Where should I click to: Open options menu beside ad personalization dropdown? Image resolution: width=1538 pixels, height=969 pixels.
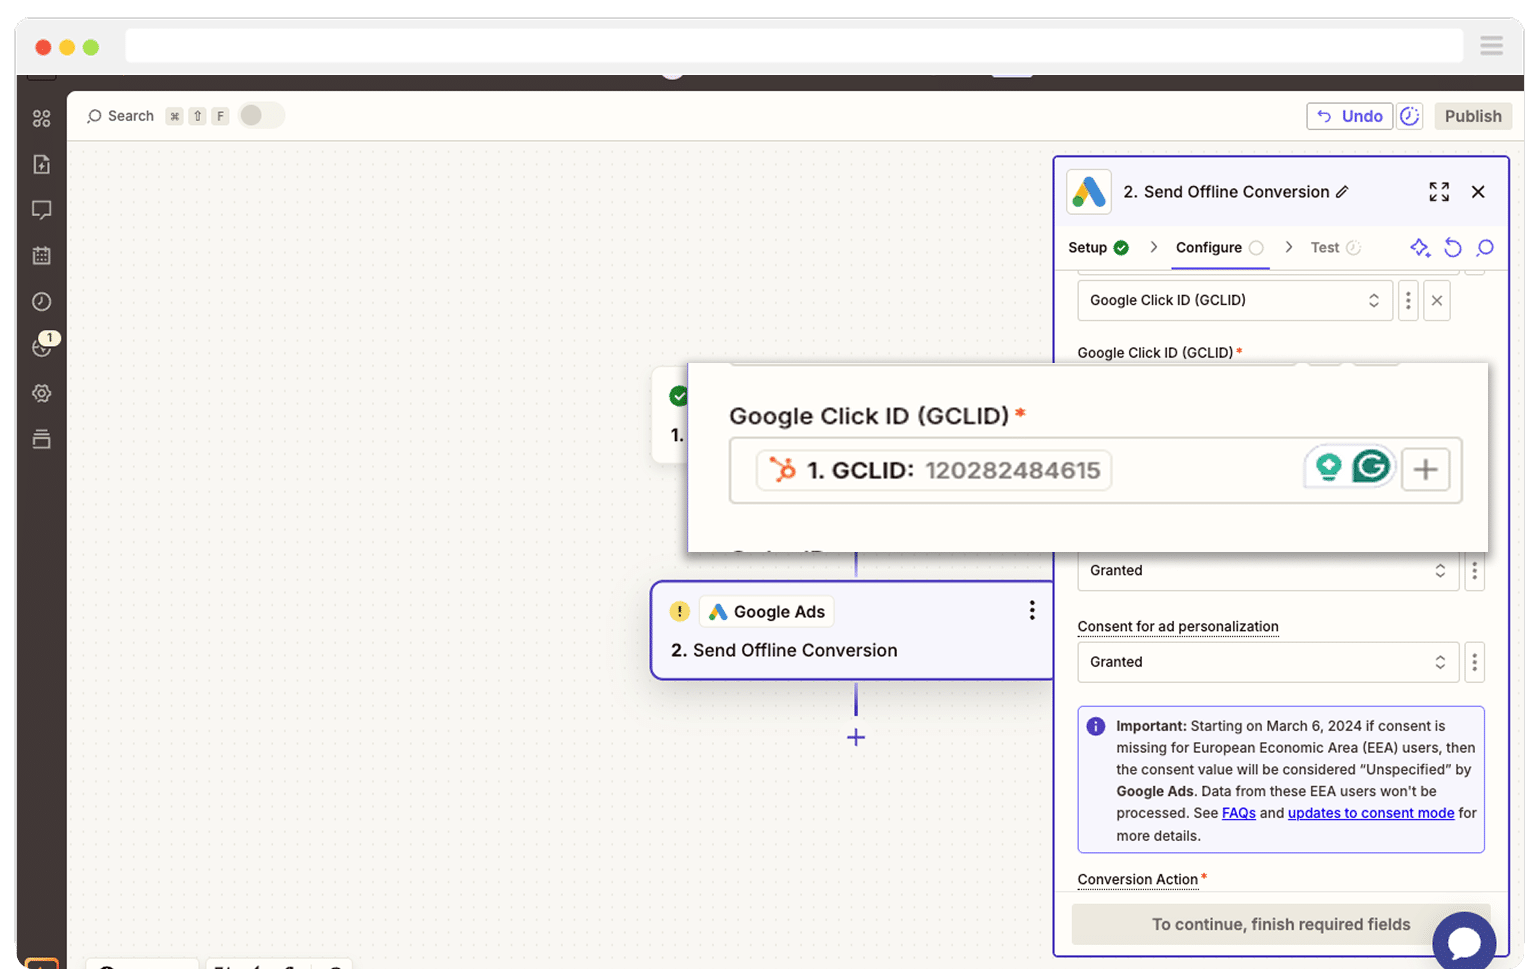[x=1474, y=662]
